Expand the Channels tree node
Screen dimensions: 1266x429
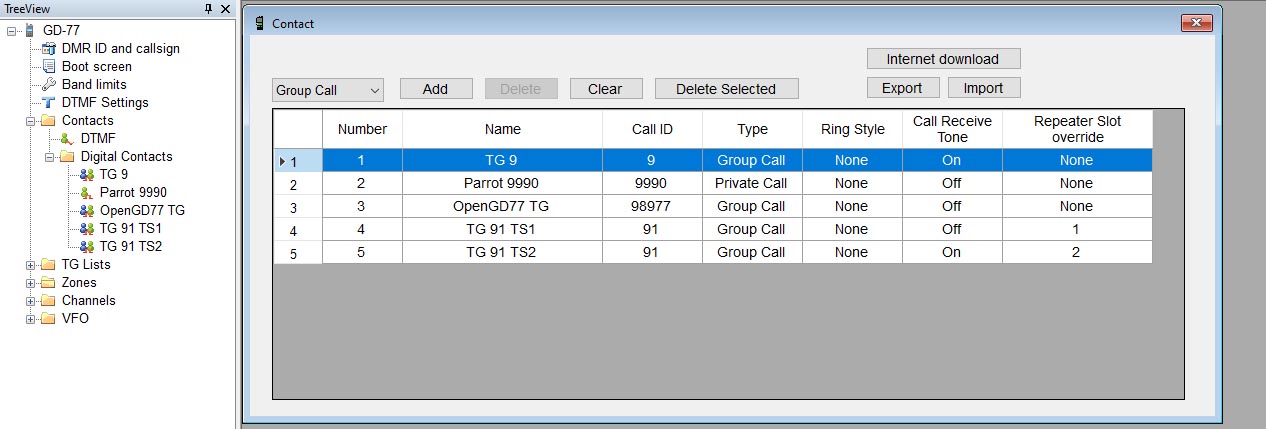pos(30,301)
